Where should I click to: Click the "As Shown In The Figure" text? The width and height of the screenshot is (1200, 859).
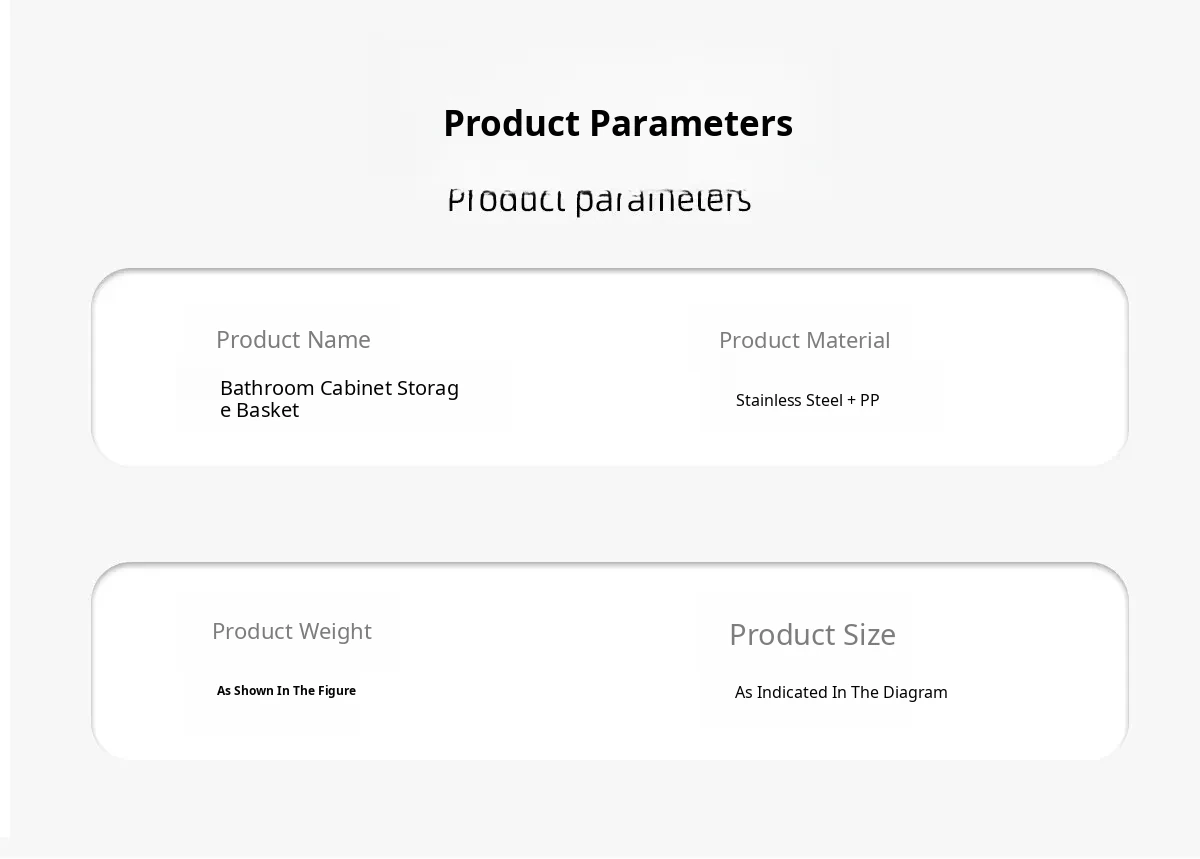pos(286,691)
